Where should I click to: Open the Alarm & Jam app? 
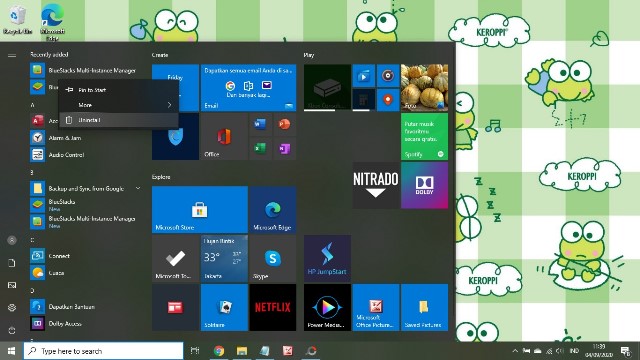(x=87, y=138)
